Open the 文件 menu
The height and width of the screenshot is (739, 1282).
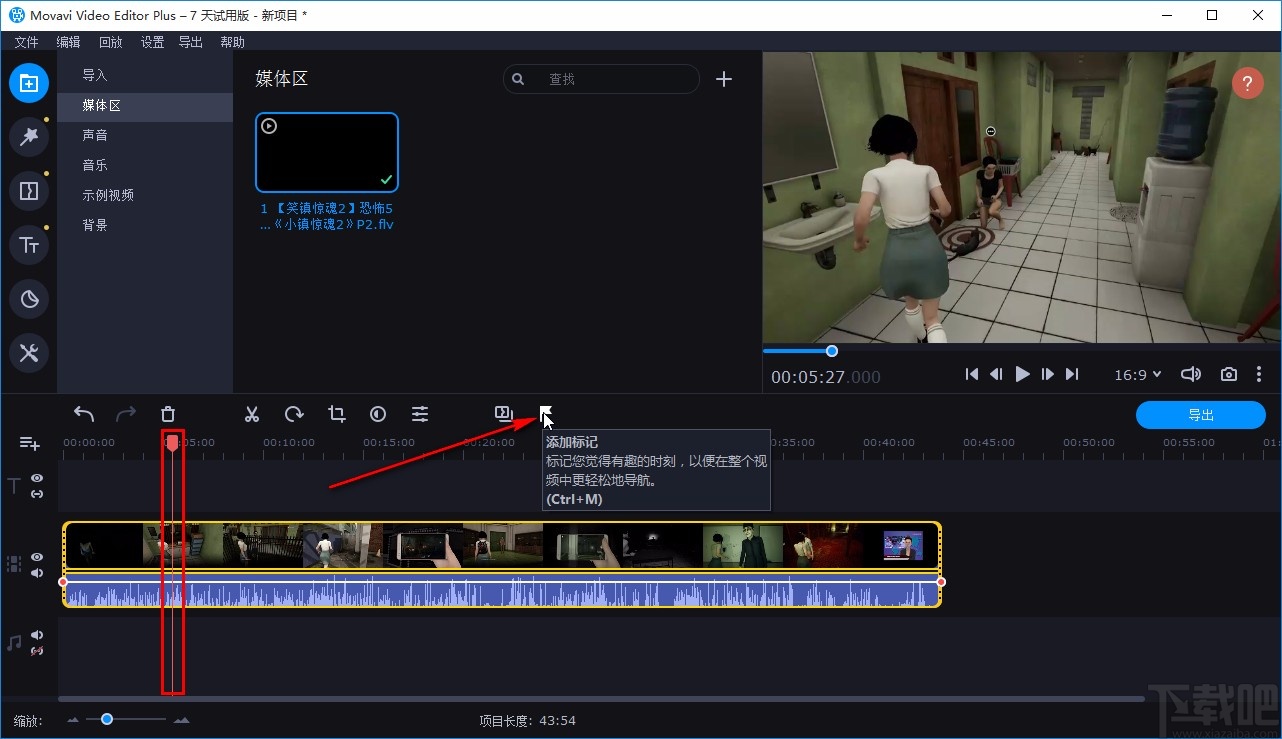point(26,42)
